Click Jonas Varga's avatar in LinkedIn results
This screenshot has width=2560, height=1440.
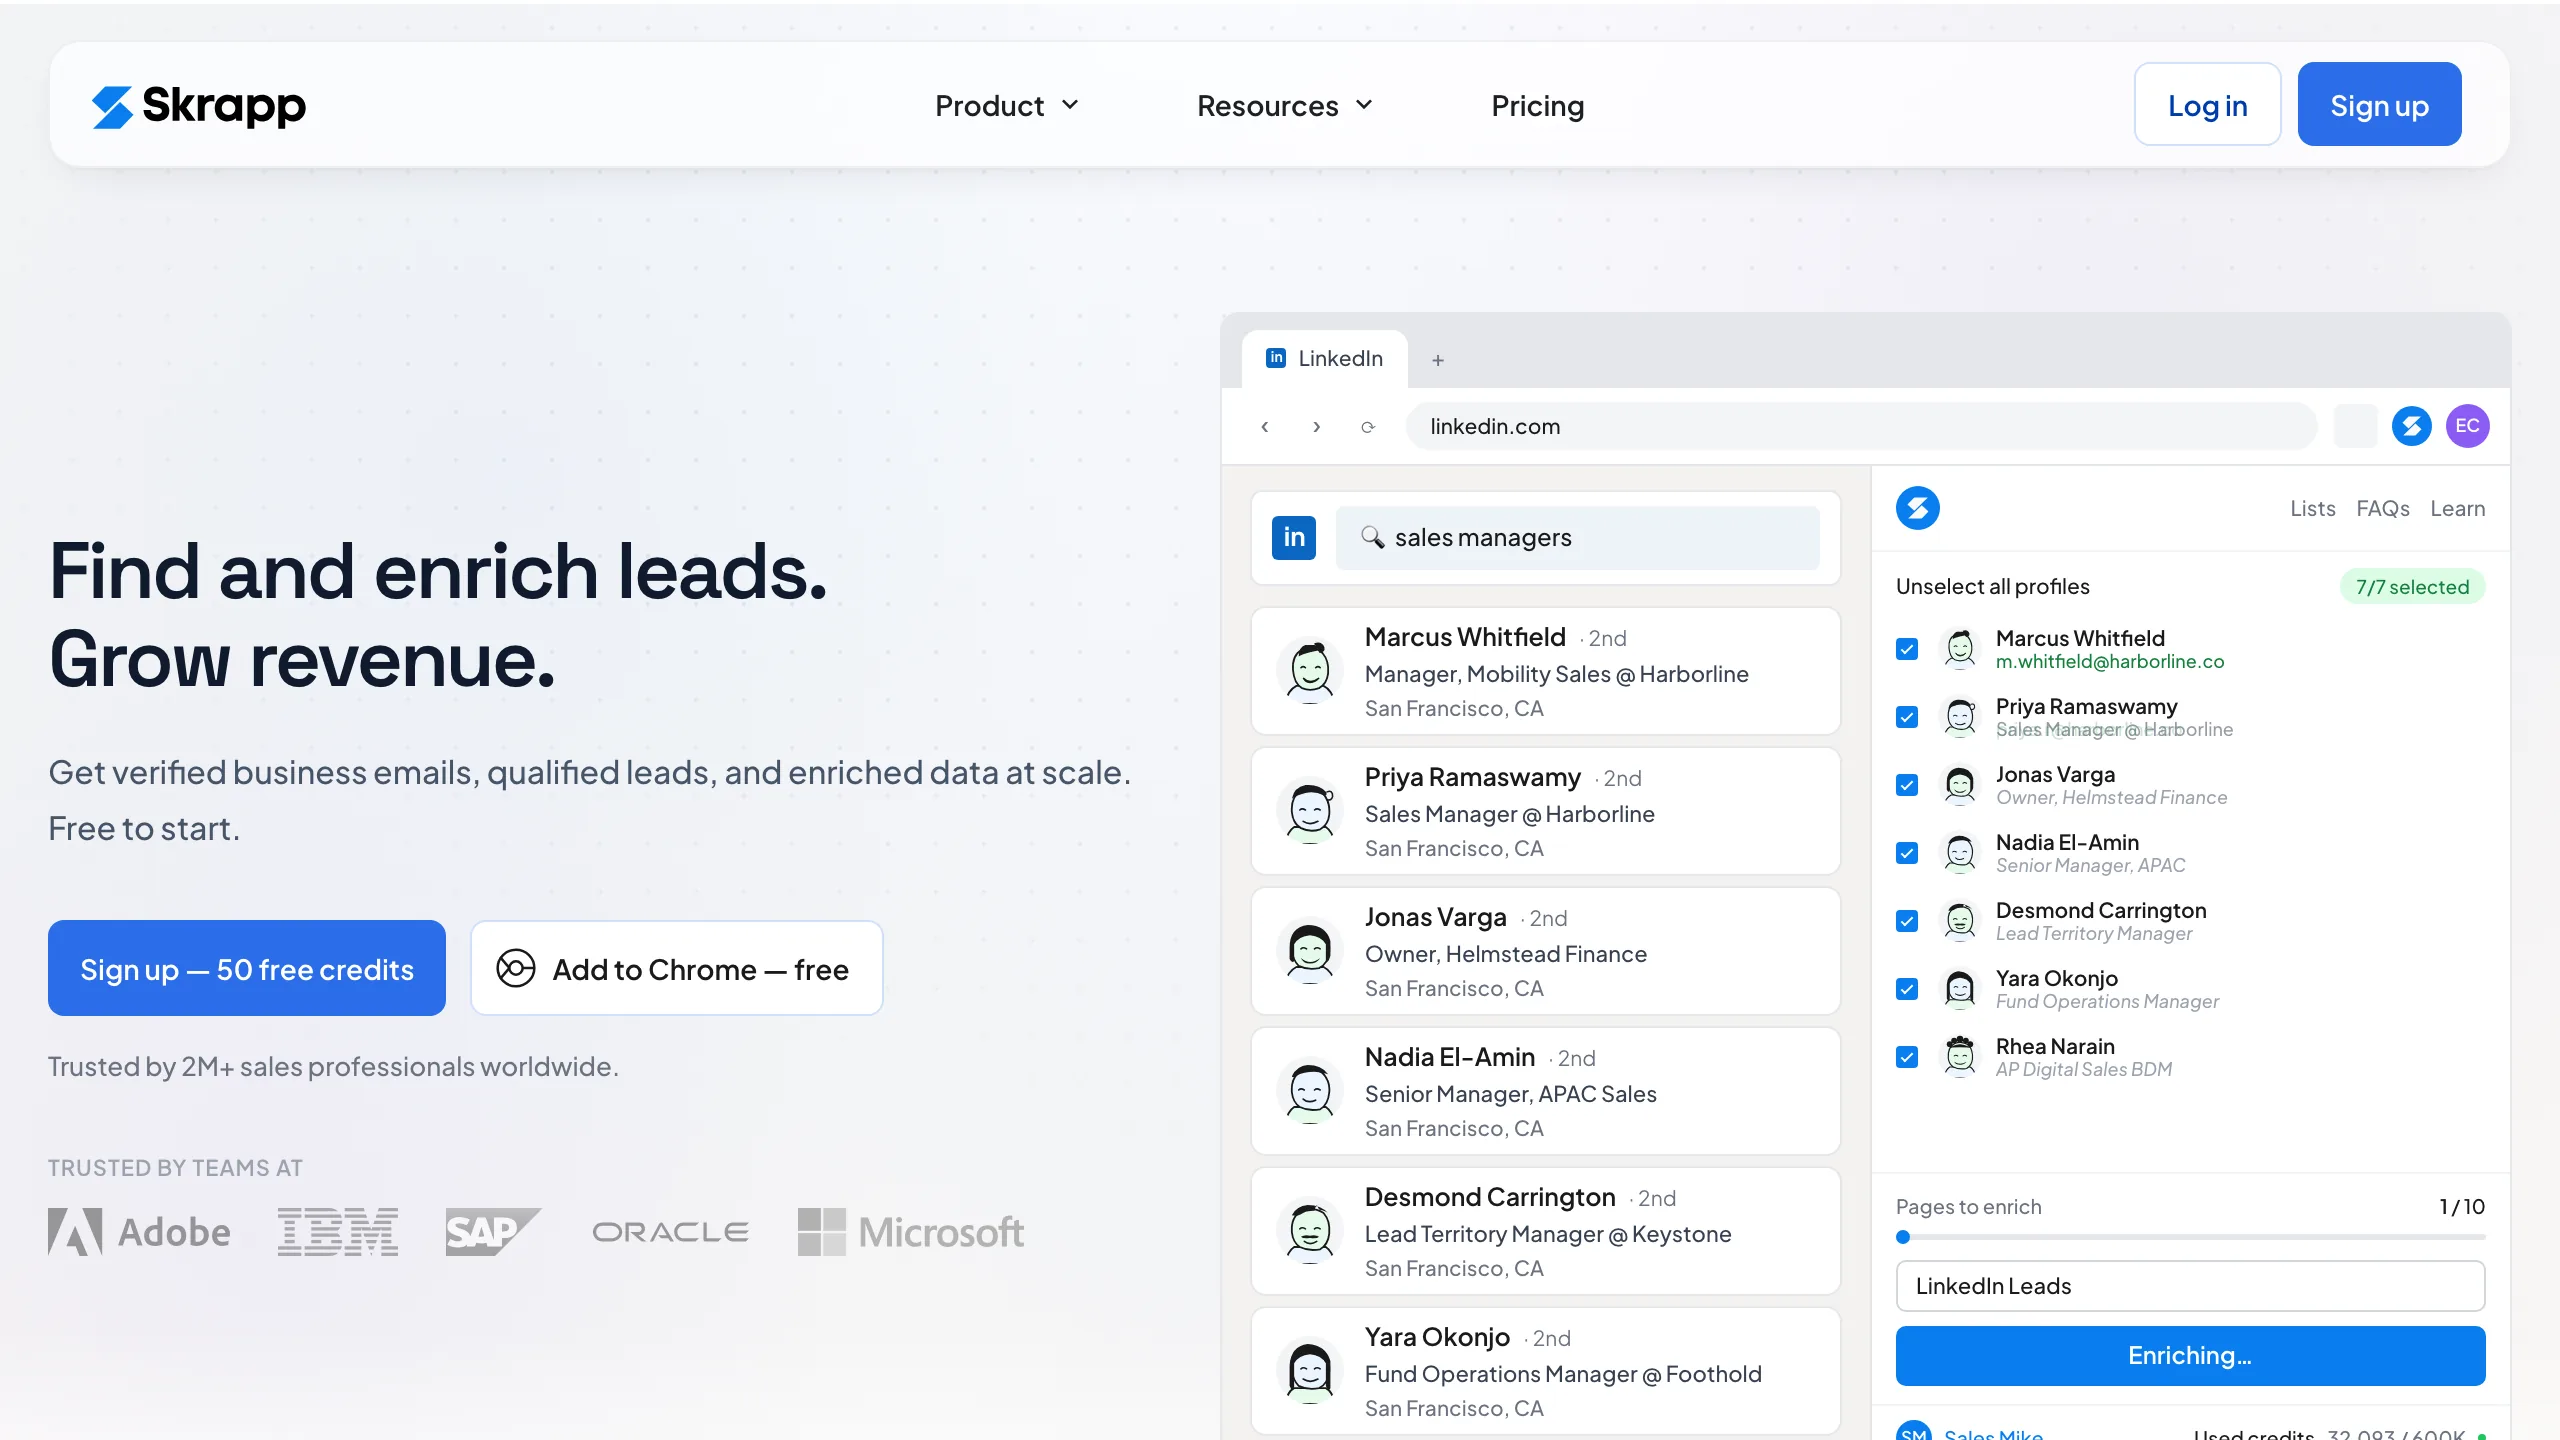(x=1310, y=950)
